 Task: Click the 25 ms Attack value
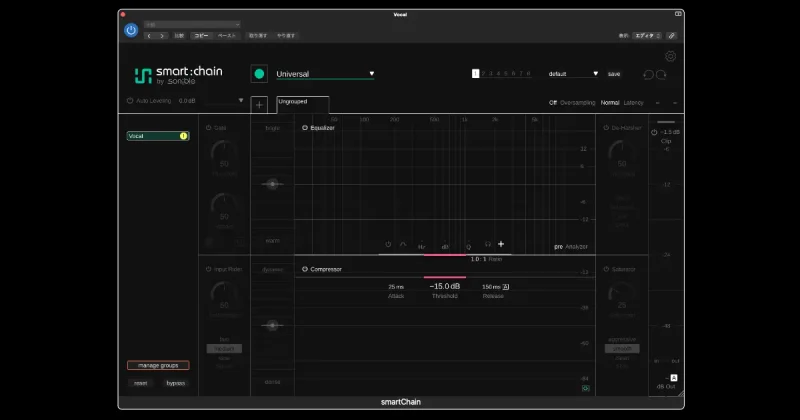point(396,287)
